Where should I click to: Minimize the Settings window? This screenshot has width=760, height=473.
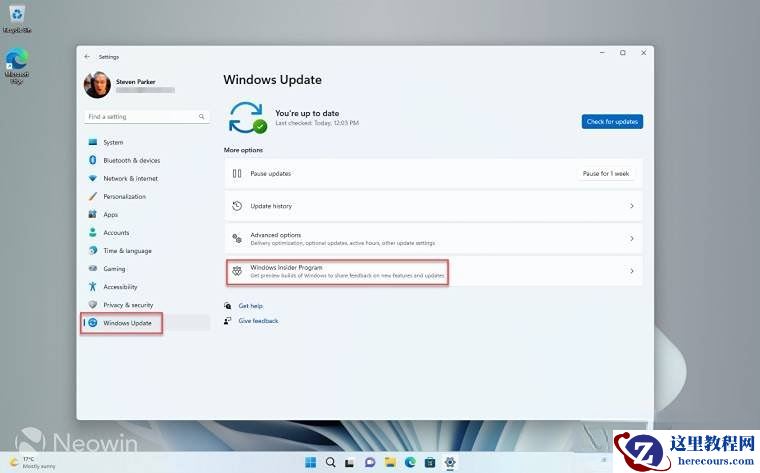[x=602, y=53]
